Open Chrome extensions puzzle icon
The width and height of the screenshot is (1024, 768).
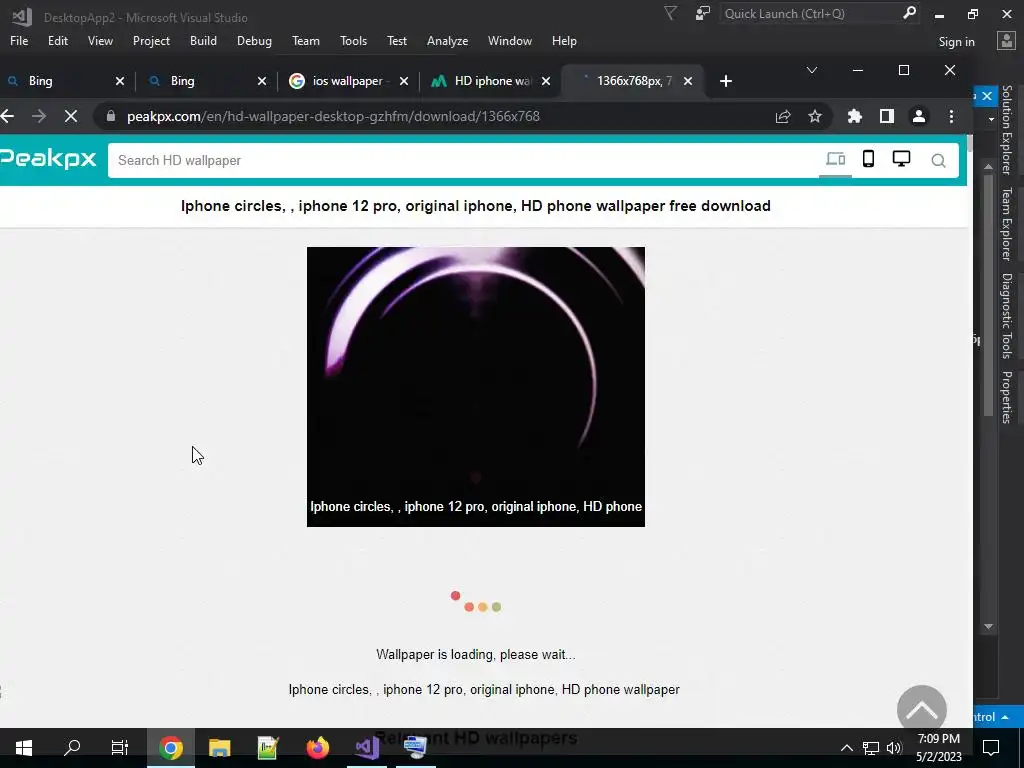pyautogui.click(x=854, y=116)
